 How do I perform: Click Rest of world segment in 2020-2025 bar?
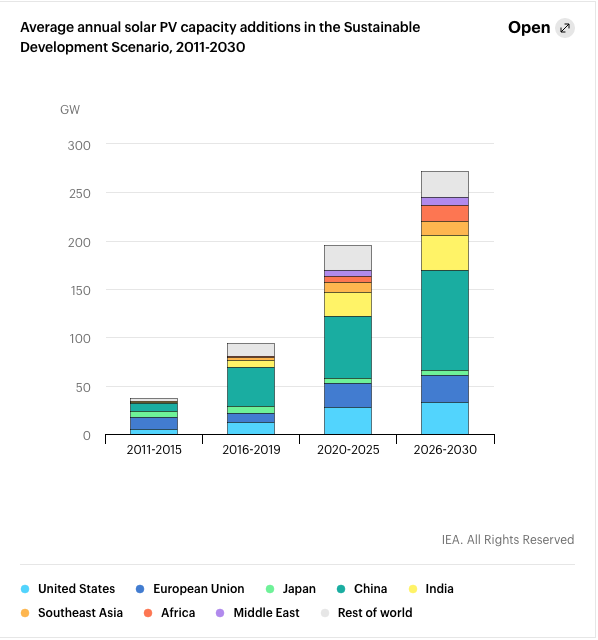[348, 258]
